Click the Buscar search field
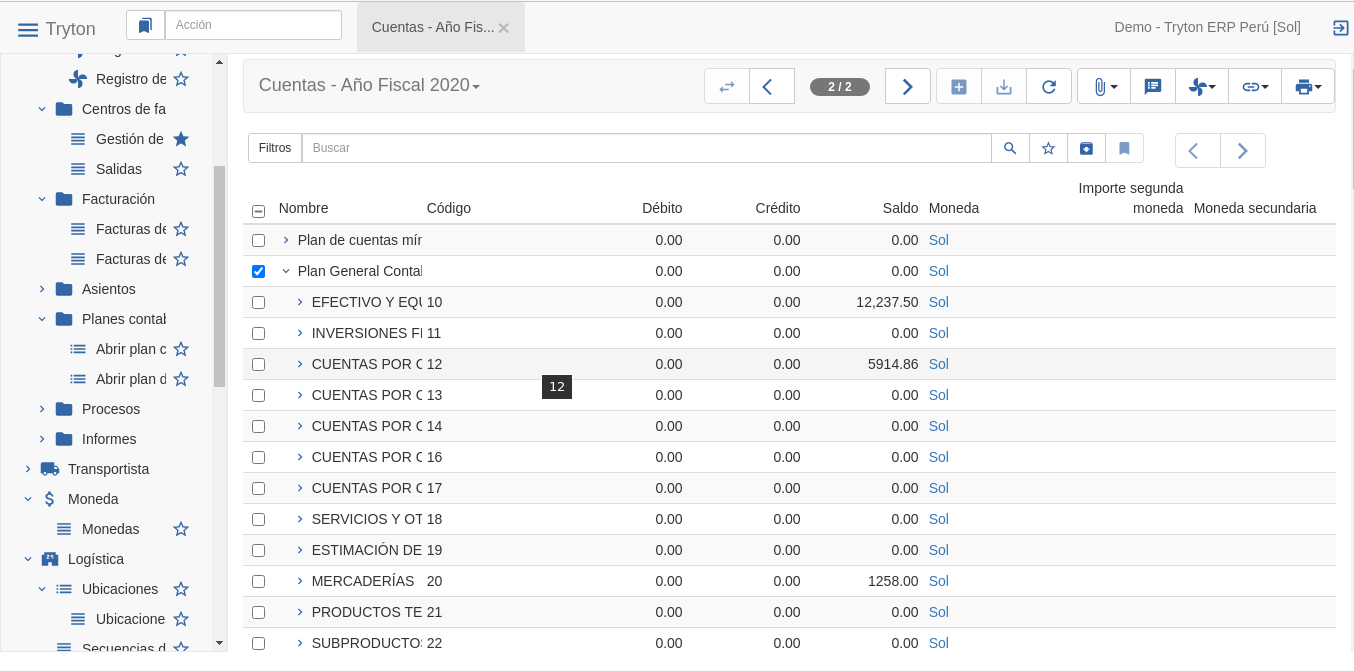The width and height of the screenshot is (1354, 671). [647, 148]
